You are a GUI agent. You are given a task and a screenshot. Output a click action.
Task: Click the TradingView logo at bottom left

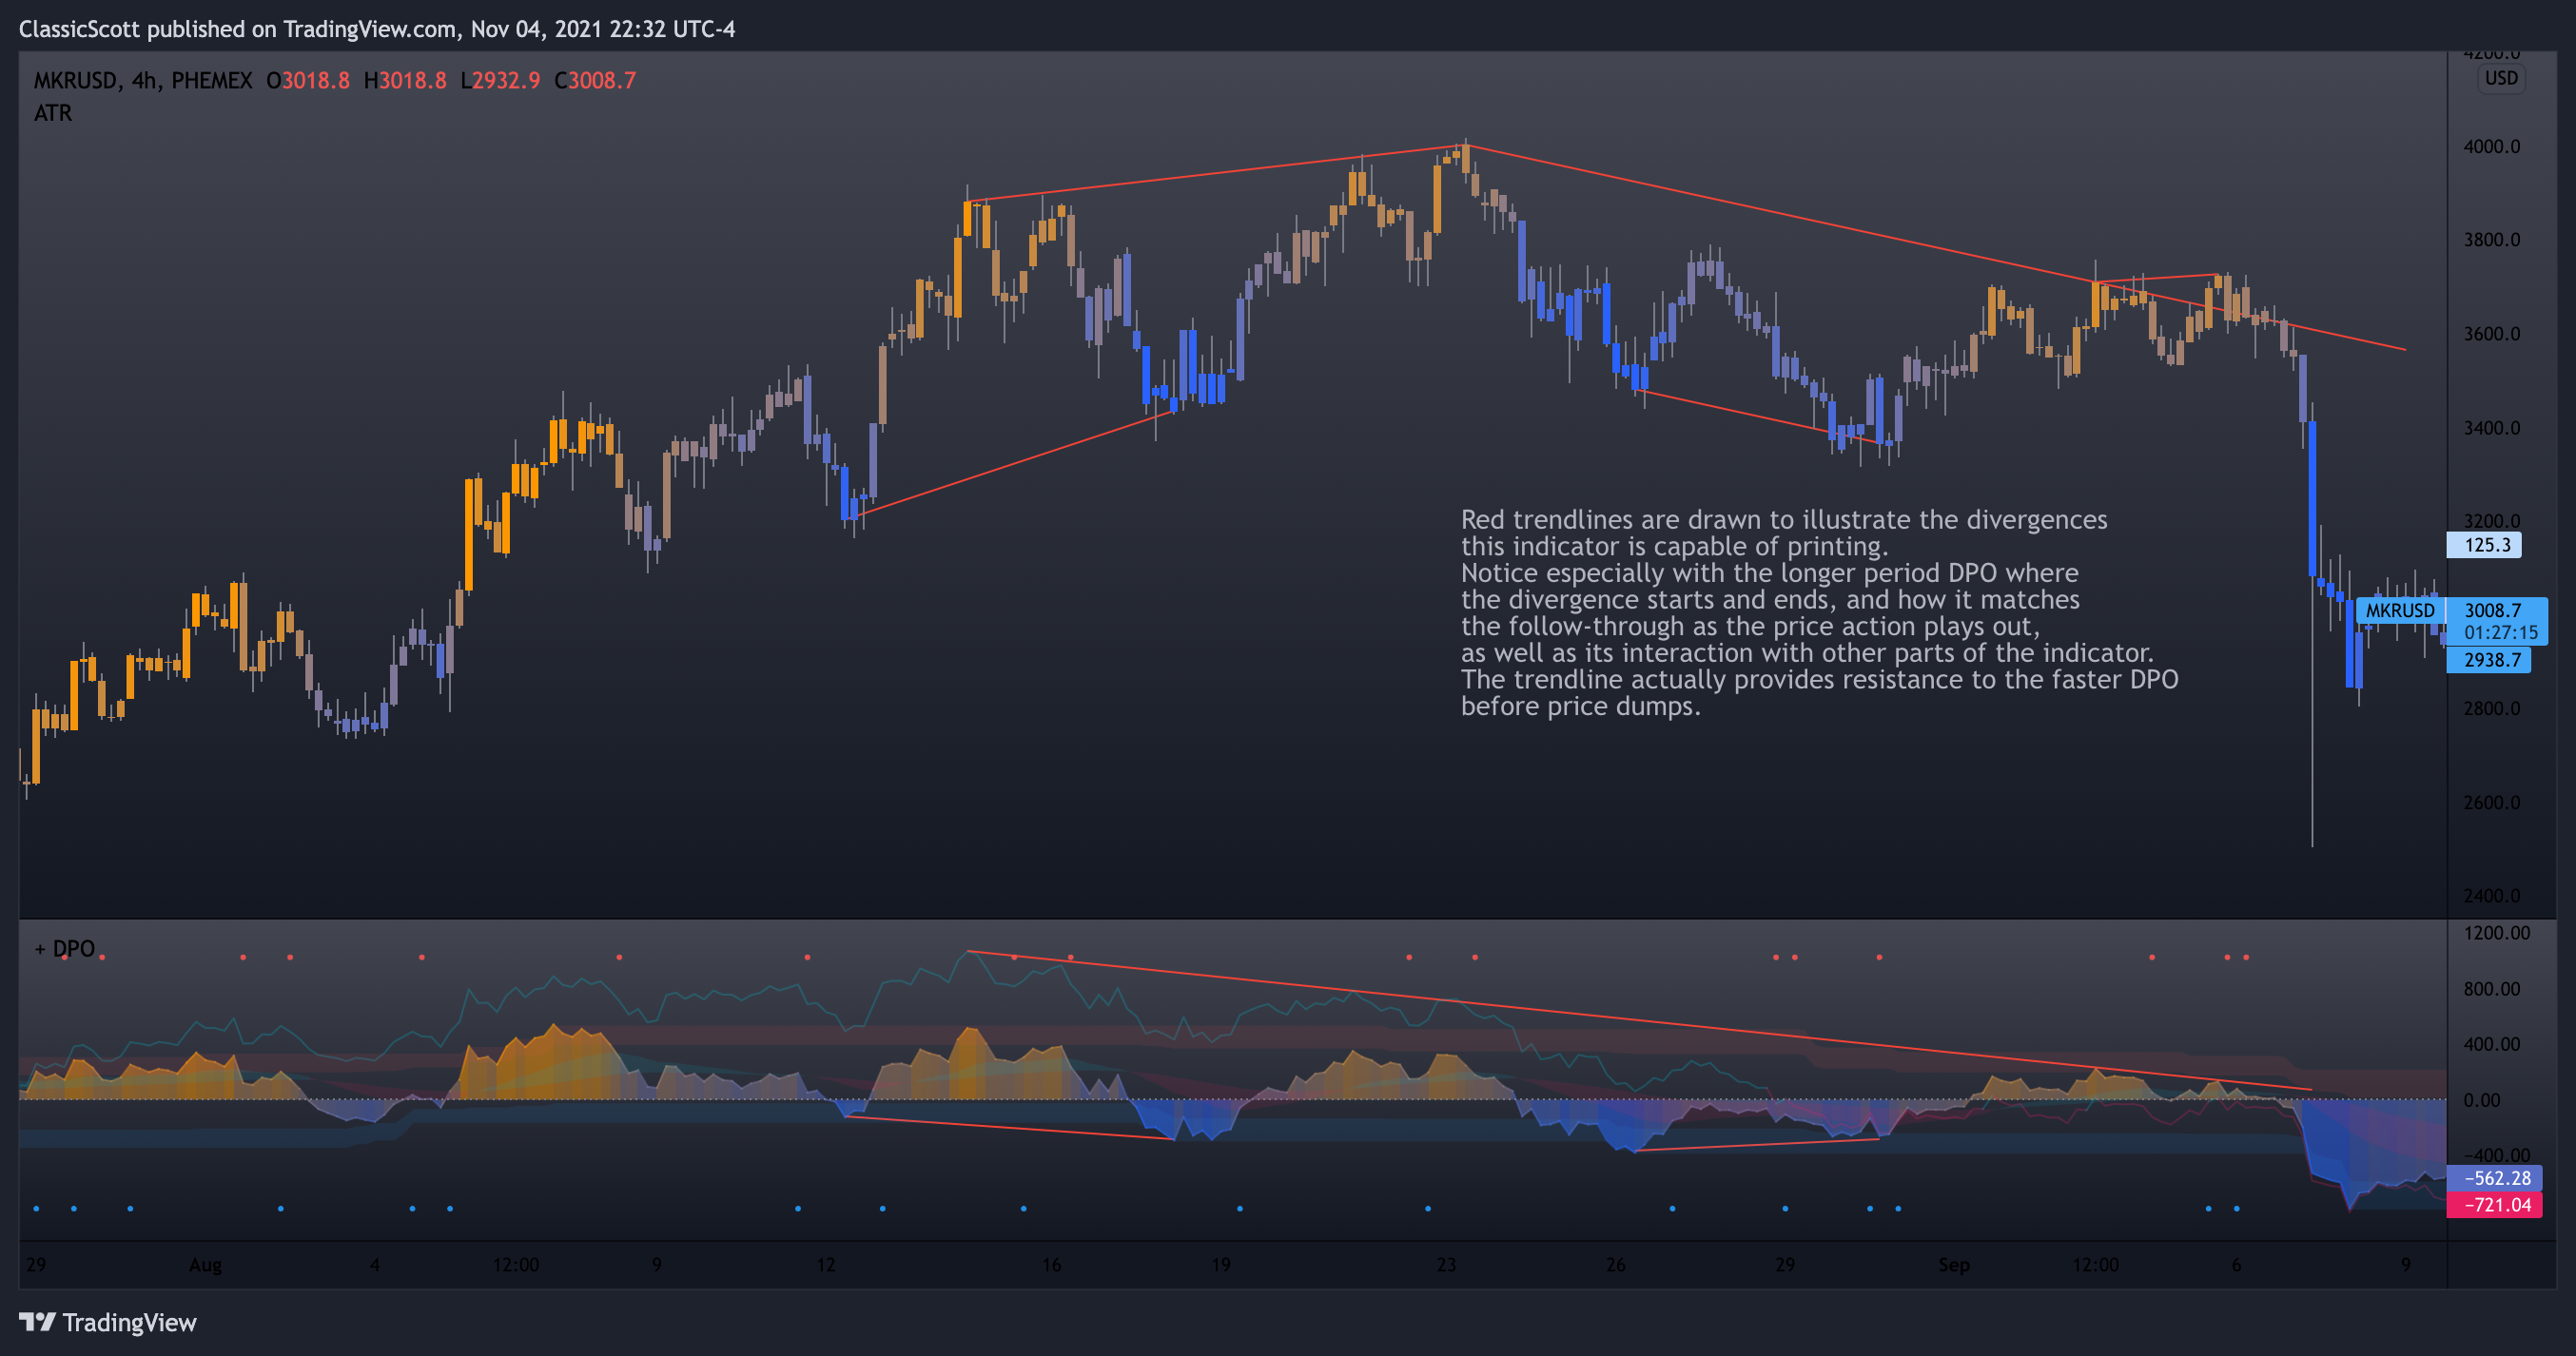[108, 1322]
